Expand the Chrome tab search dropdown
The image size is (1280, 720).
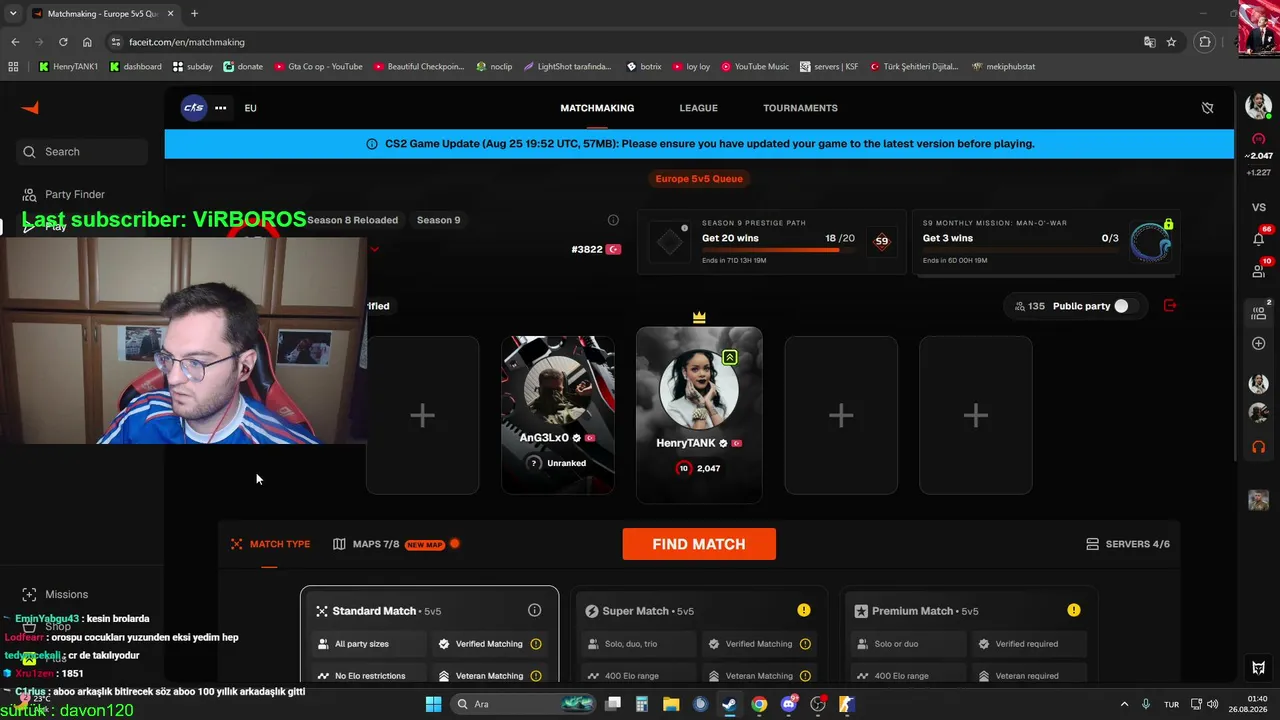tap(13, 13)
